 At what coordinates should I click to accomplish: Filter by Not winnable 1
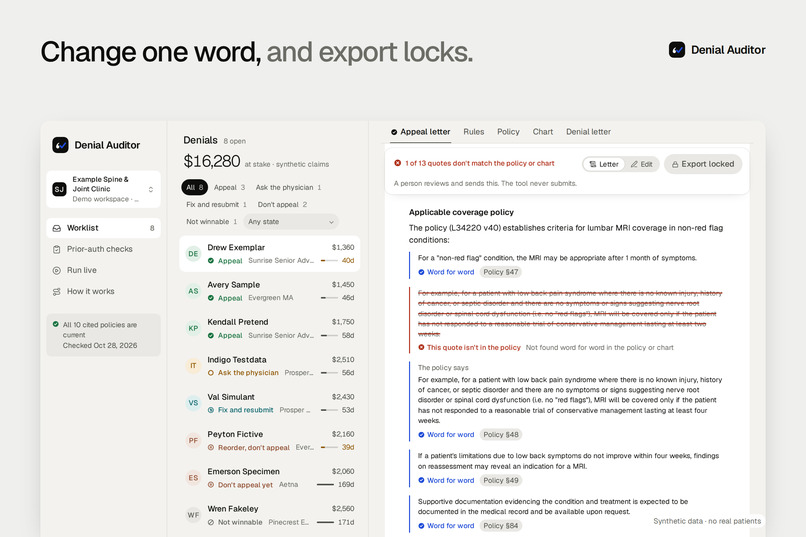pos(211,221)
